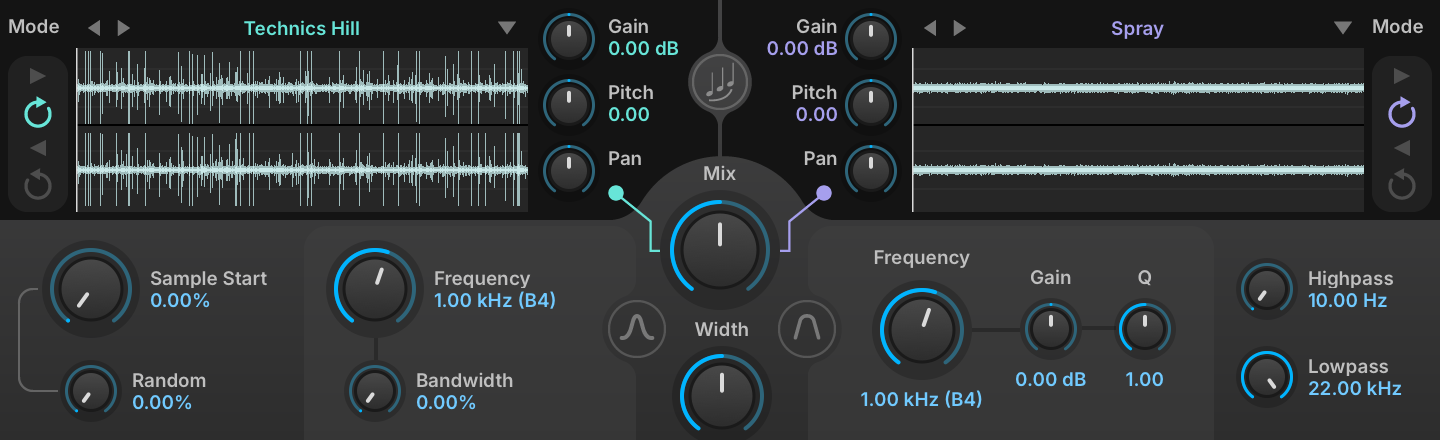This screenshot has height=440, width=1440.
Task: Click the Bandwidth knob
Action: [x=374, y=391]
